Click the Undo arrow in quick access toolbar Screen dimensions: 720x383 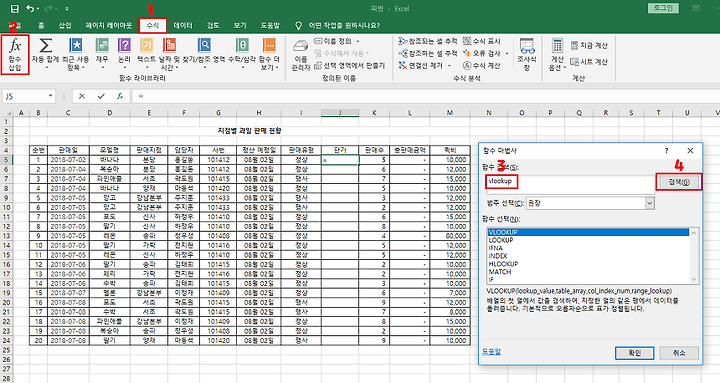pyautogui.click(x=30, y=9)
